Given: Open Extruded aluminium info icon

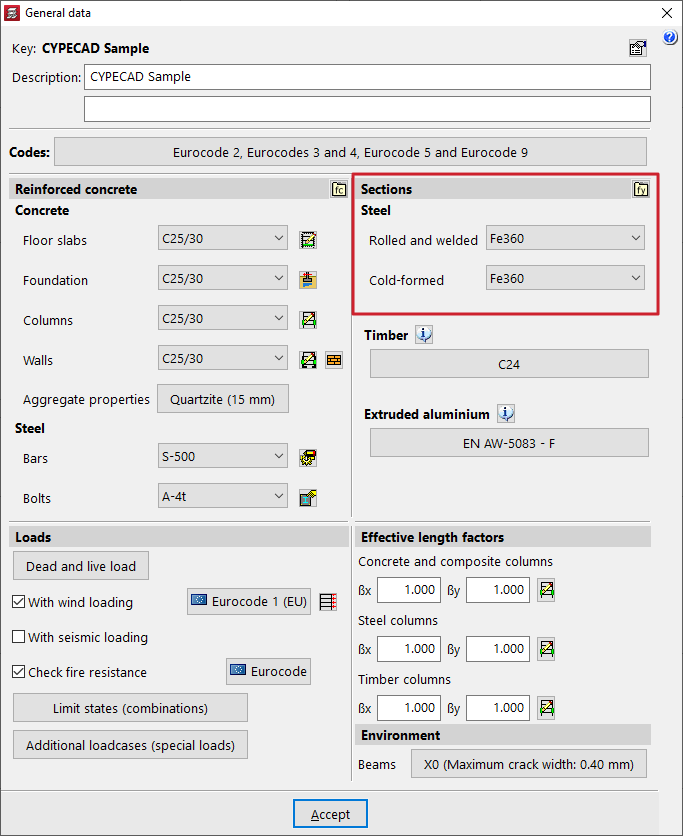Looking at the screenshot, I should [x=506, y=414].
